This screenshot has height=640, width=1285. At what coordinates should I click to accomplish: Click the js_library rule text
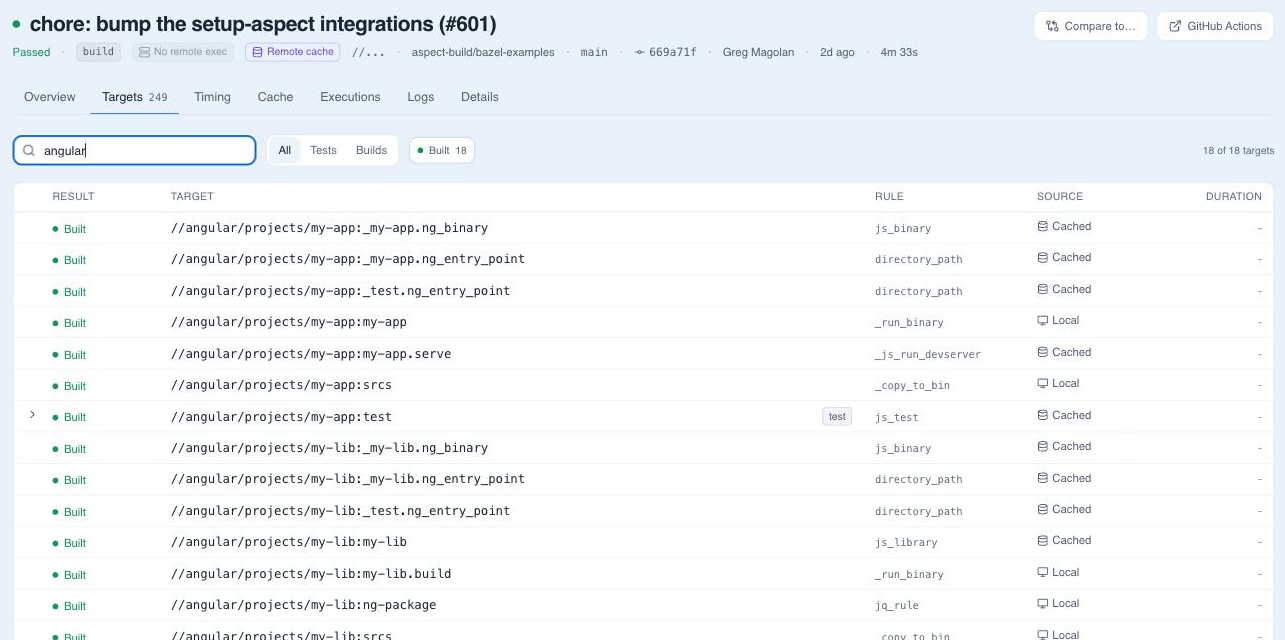[906, 542]
